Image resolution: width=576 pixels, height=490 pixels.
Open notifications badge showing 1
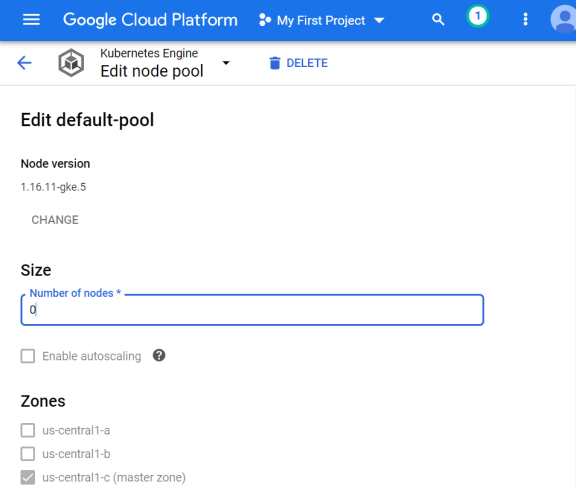(478, 16)
